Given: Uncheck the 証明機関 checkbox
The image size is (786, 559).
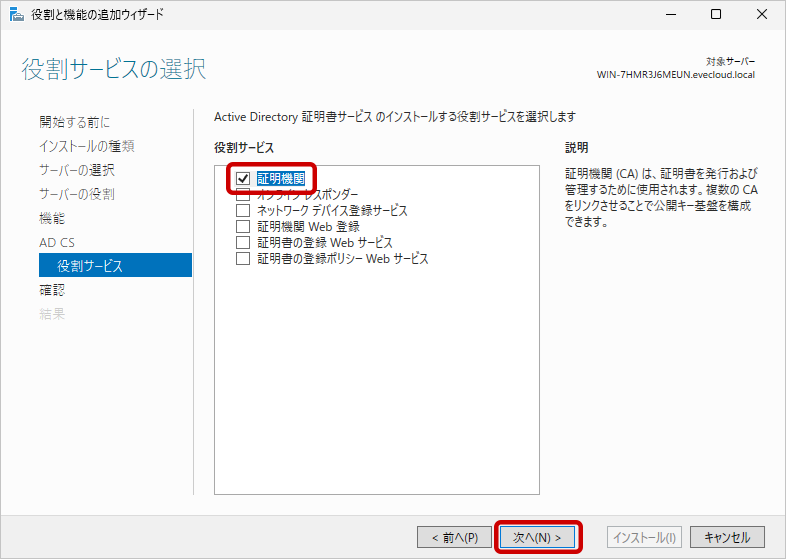Looking at the screenshot, I should click(x=243, y=179).
